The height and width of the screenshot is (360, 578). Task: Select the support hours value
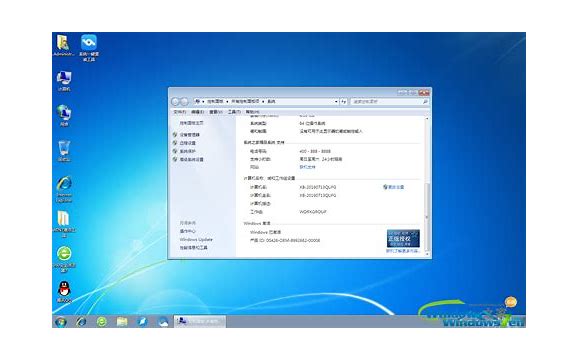[321, 160]
